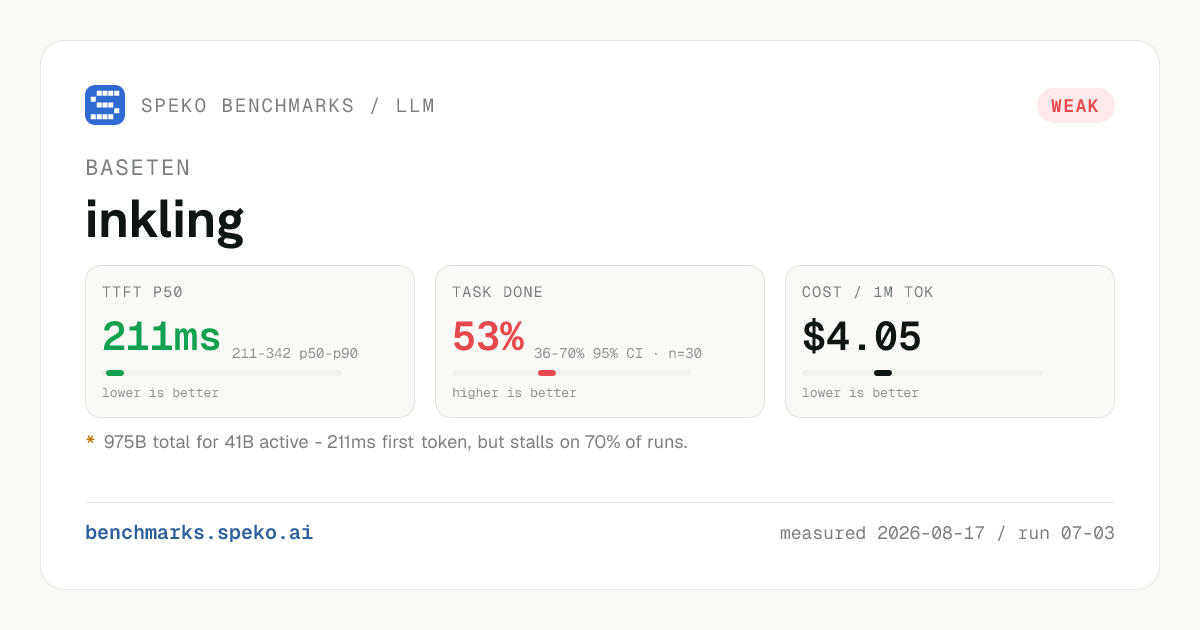Open the benchmarks.speko.ai link
Image resolution: width=1200 pixels, height=630 pixels.
[x=199, y=533]
